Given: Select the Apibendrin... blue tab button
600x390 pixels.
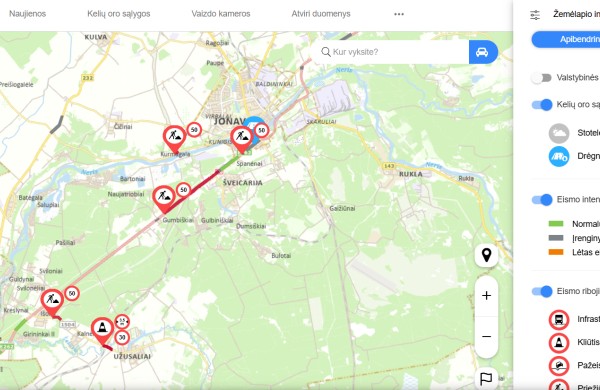Looking at the screenshot, I should [566, 39].
